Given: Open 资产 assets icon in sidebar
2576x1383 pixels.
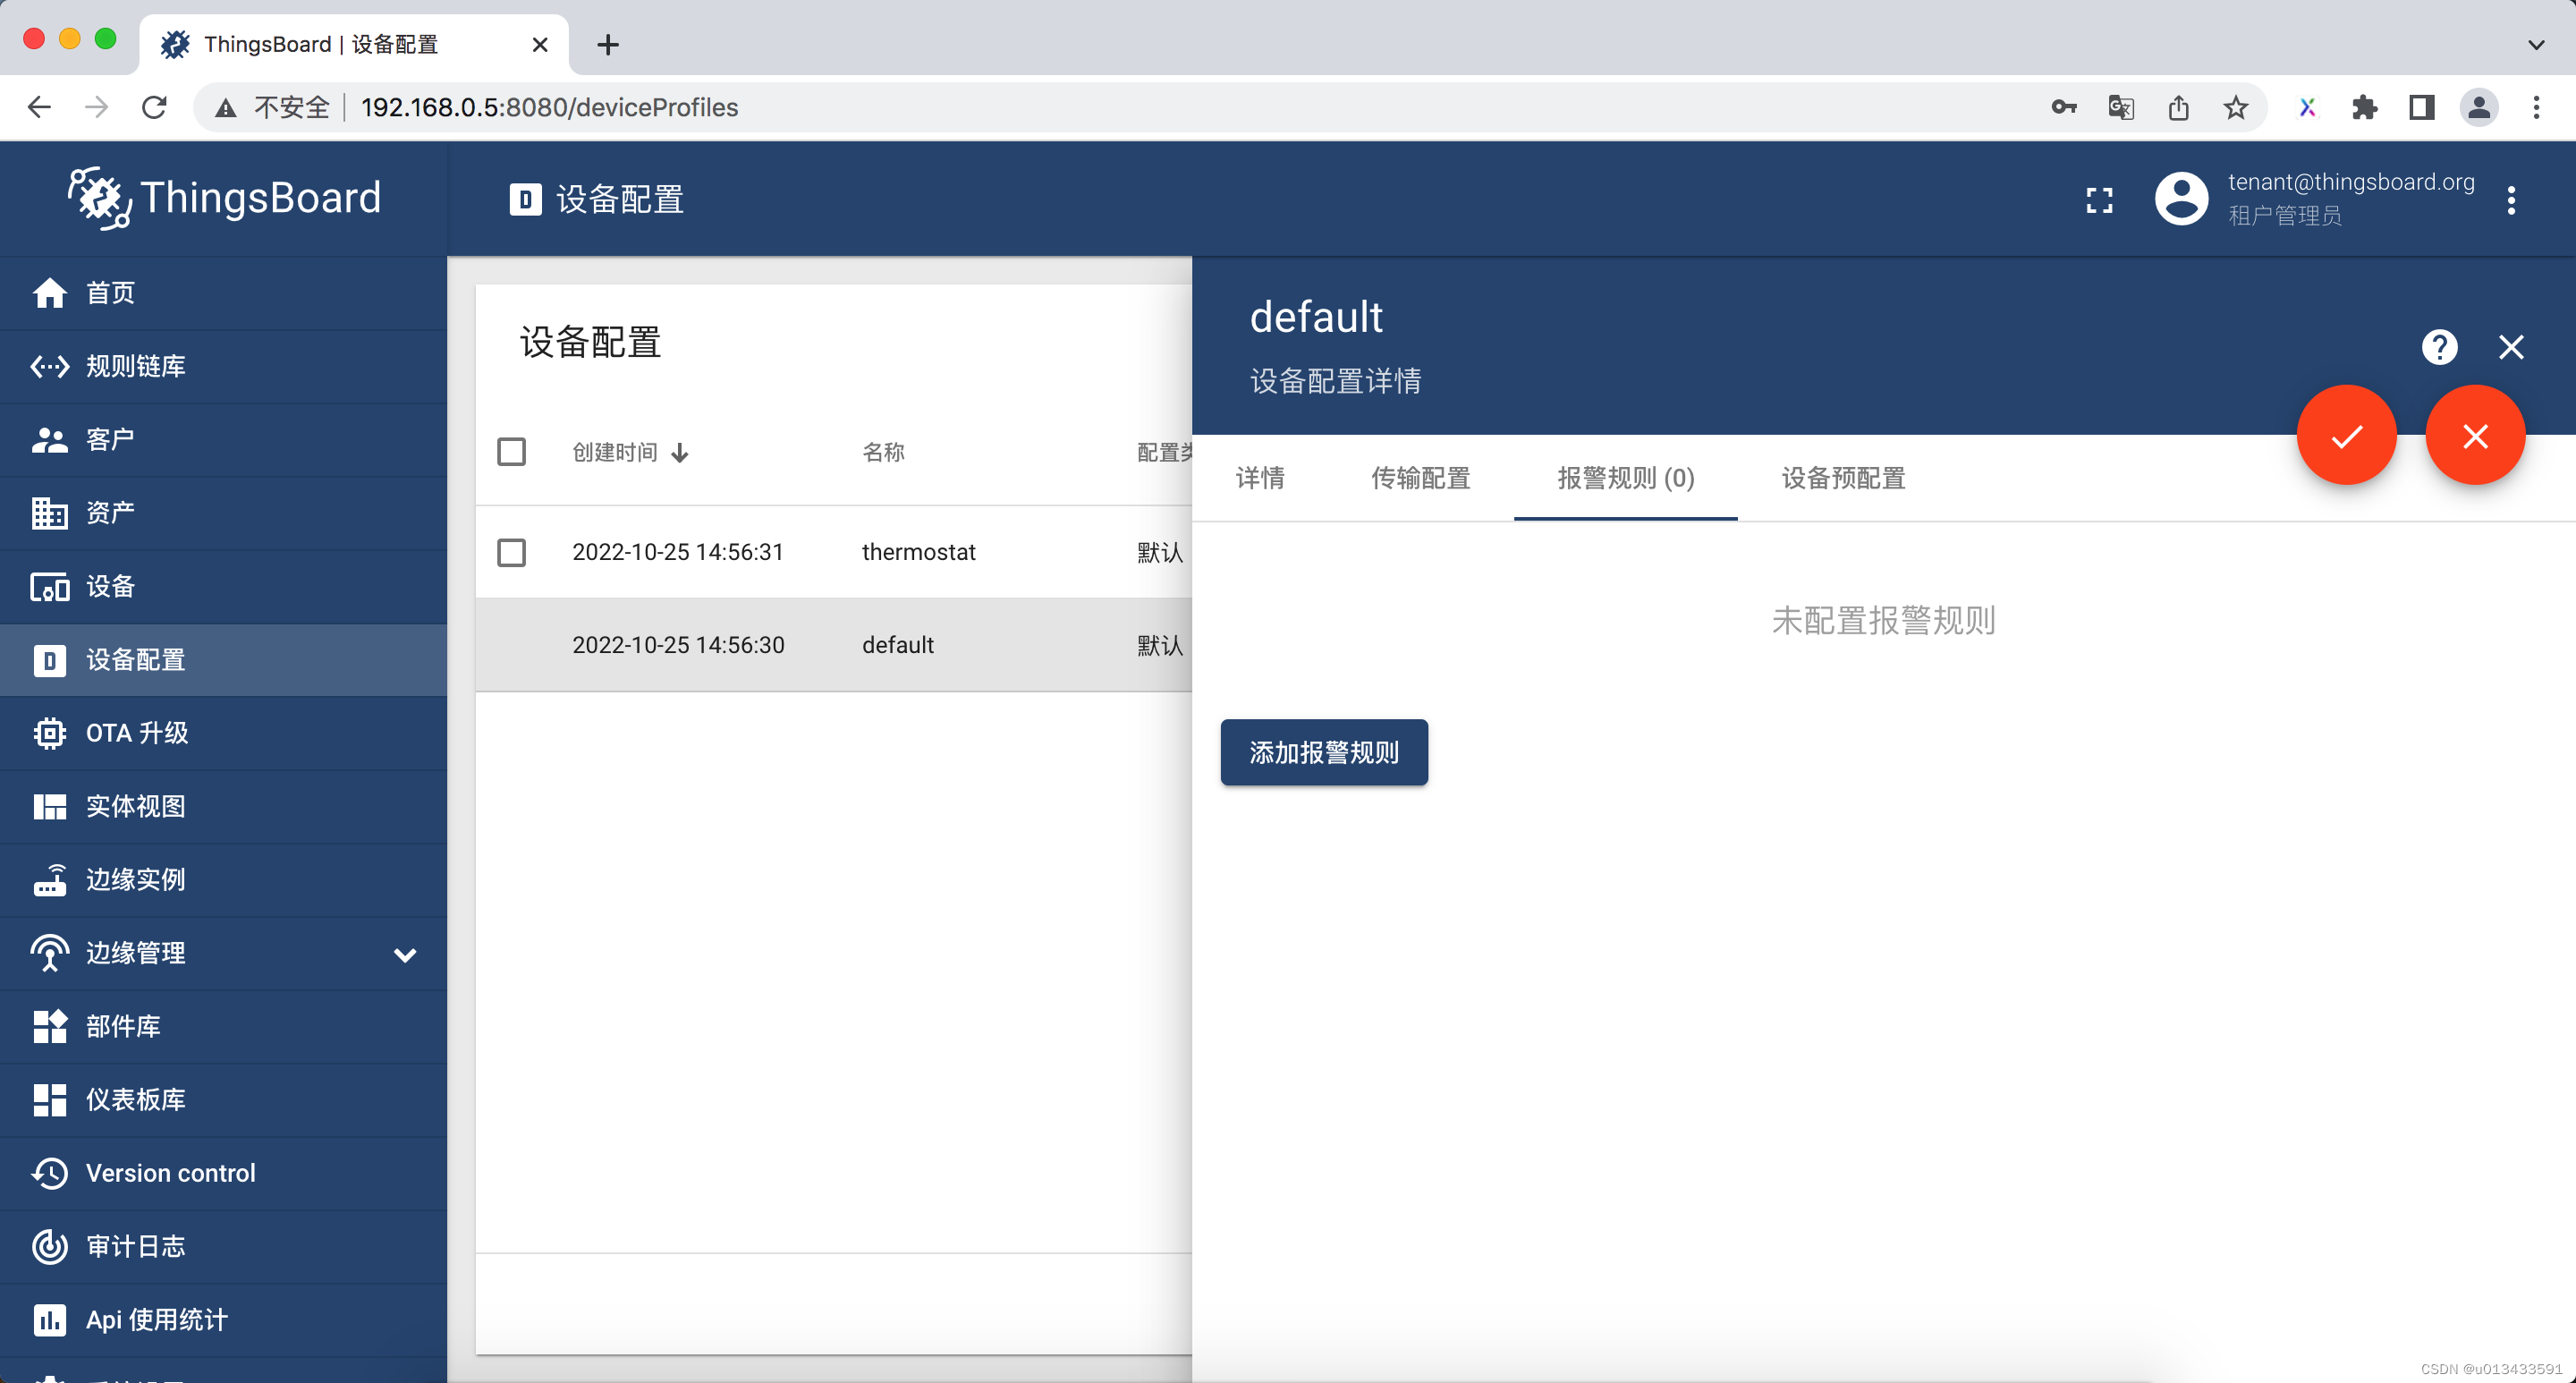Looking at the screenshot, I should [49, 513].
